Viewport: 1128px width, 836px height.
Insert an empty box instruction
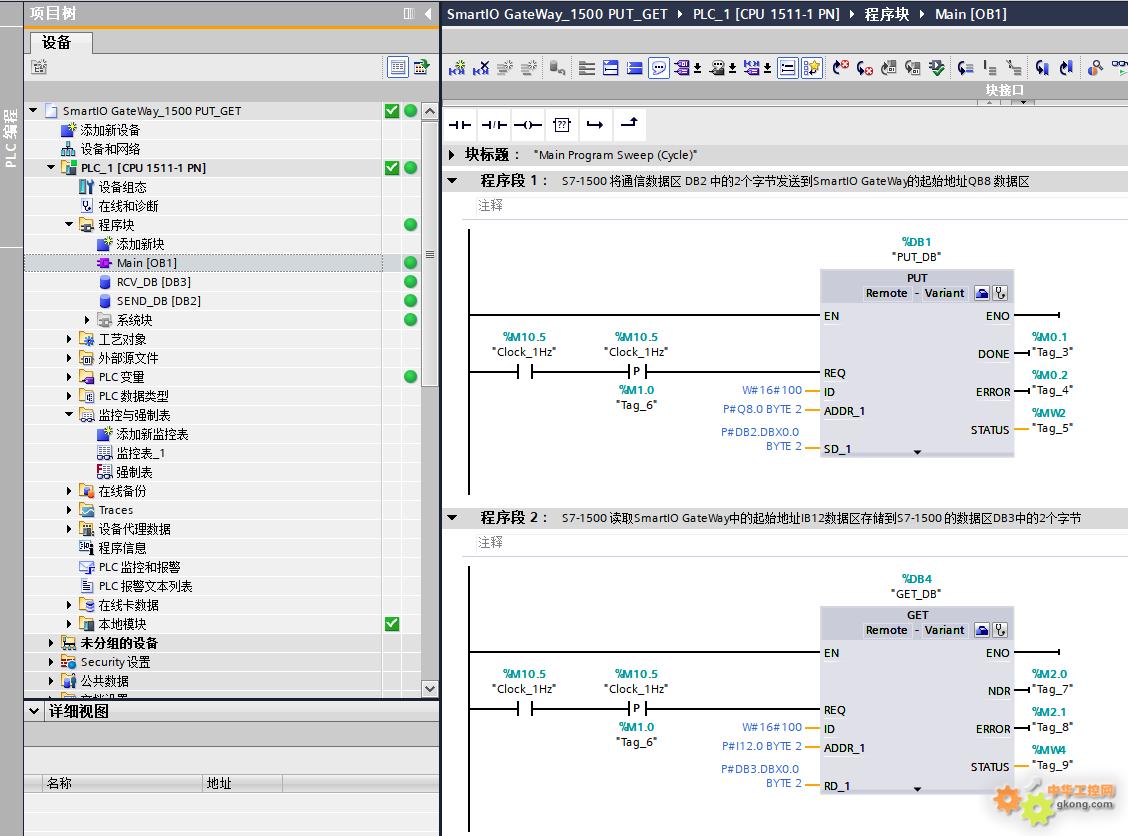tap(561, 125)
